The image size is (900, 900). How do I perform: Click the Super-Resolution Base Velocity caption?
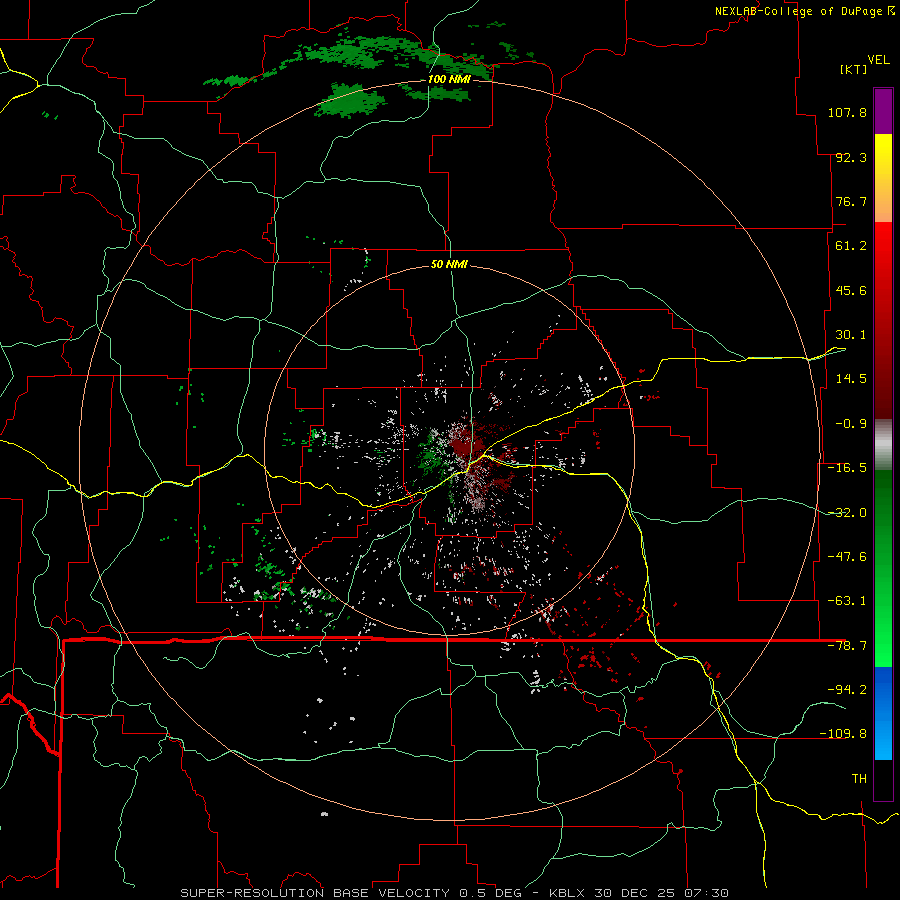tap(455, 893)
